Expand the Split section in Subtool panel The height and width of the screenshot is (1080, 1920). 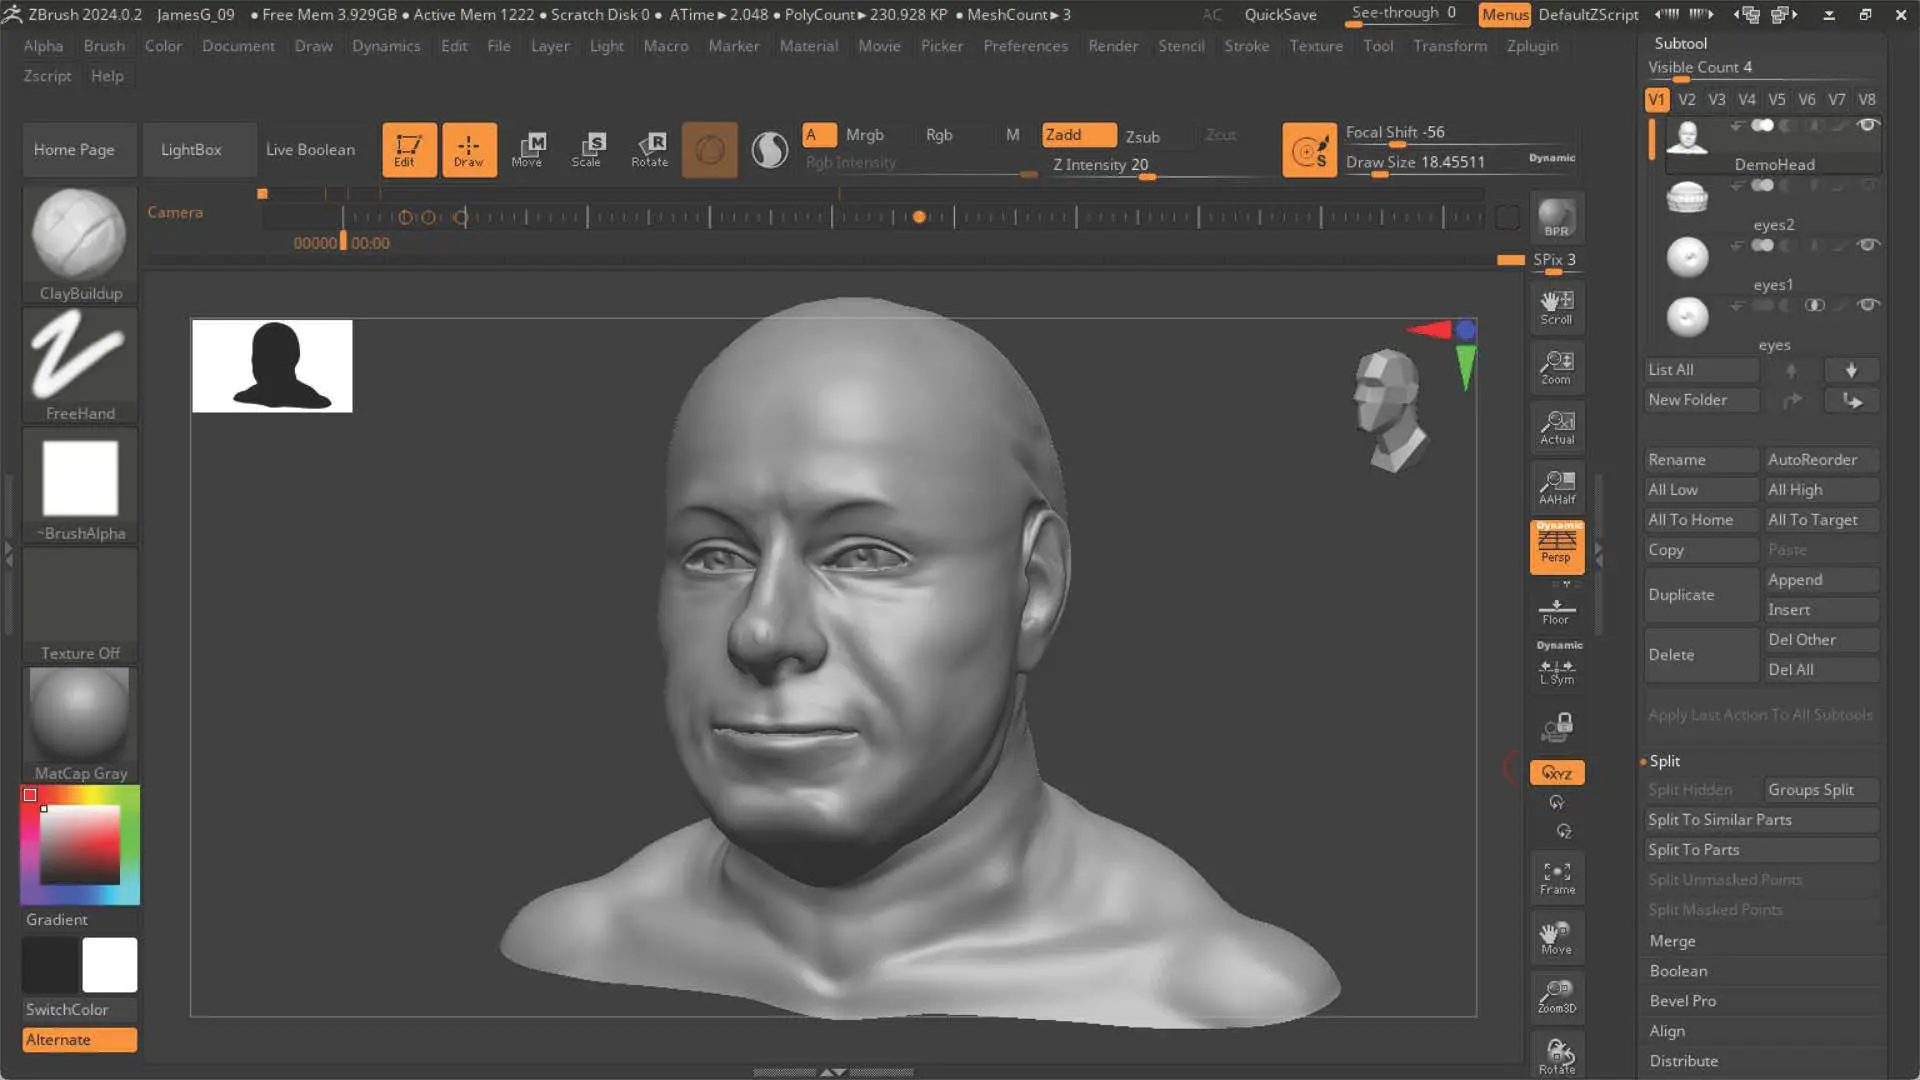[1665, 760]
